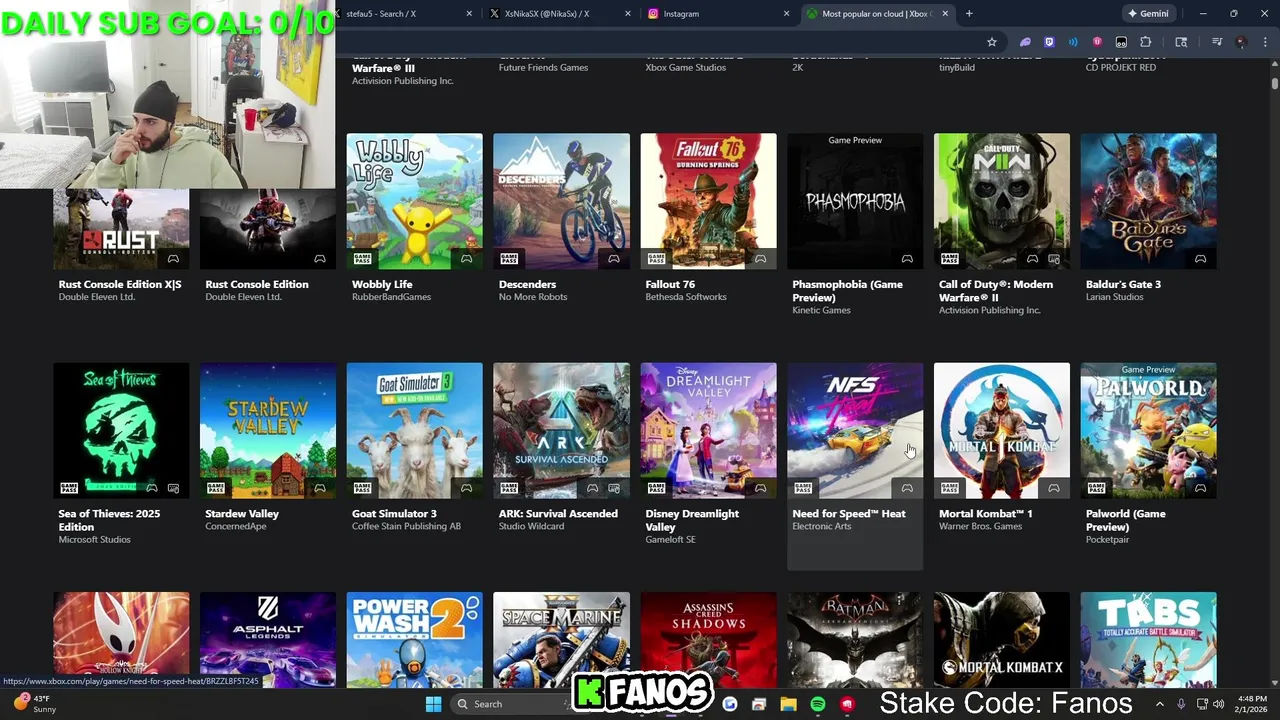Click the controller icon on Mortal Kombat 1

pyautogui.click(x=1053, y=488)
